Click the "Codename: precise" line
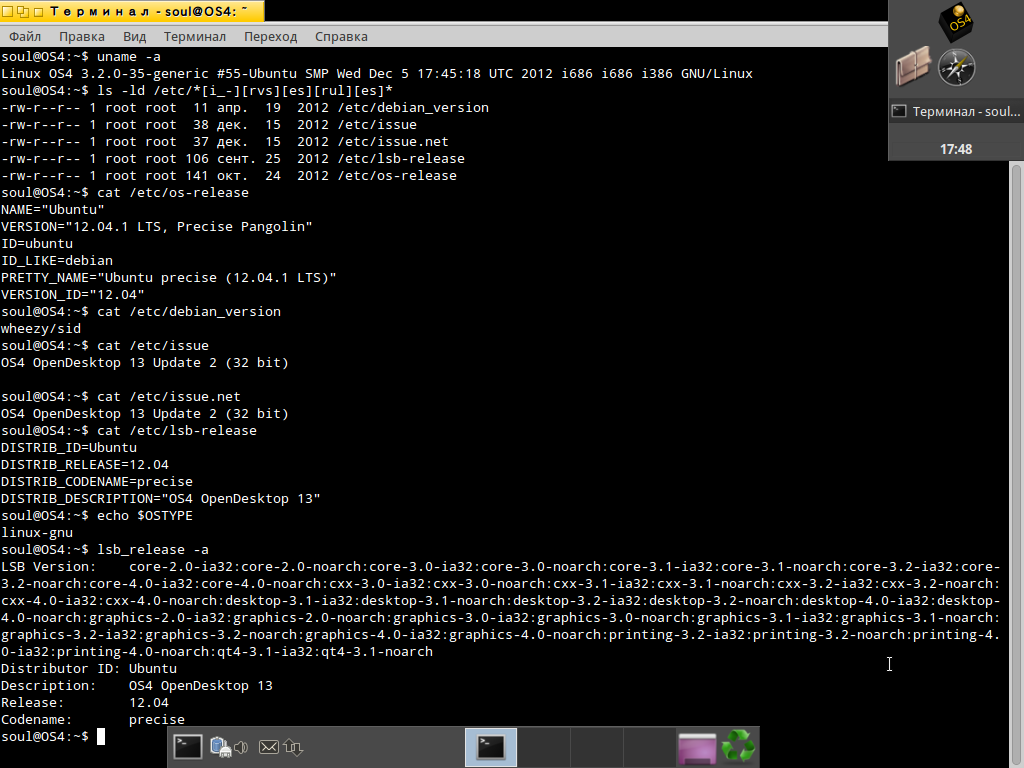Image resolution: width=1024 pixels, height=768 pixels. click(x=93, y=719)
